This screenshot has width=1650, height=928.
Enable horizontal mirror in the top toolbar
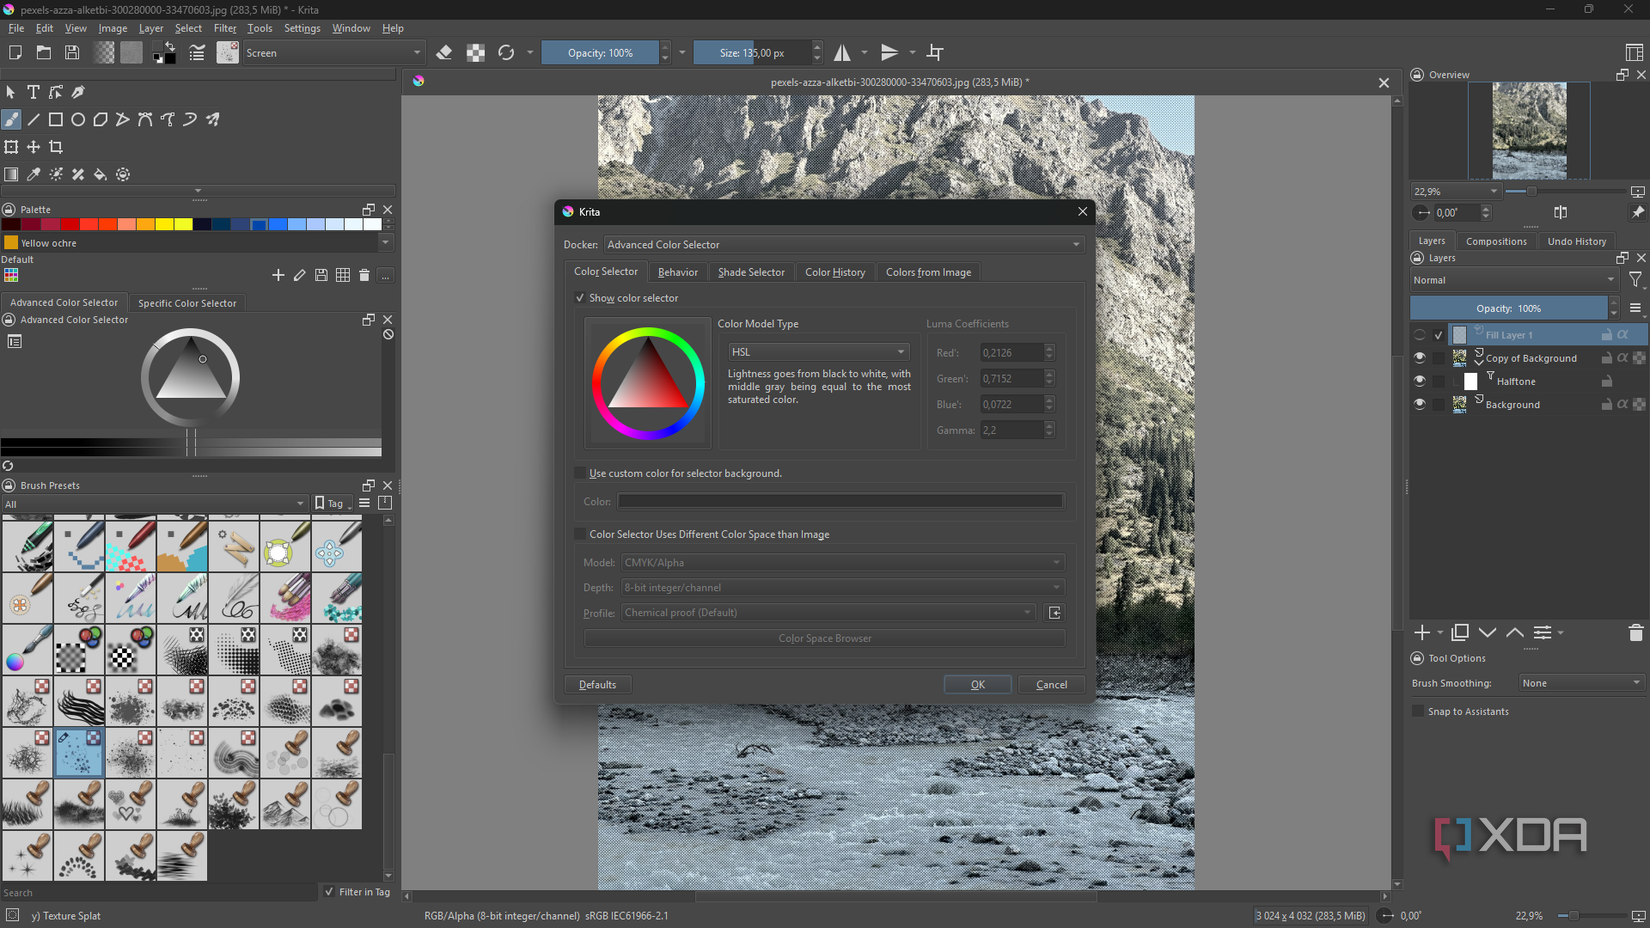point(841,52)
